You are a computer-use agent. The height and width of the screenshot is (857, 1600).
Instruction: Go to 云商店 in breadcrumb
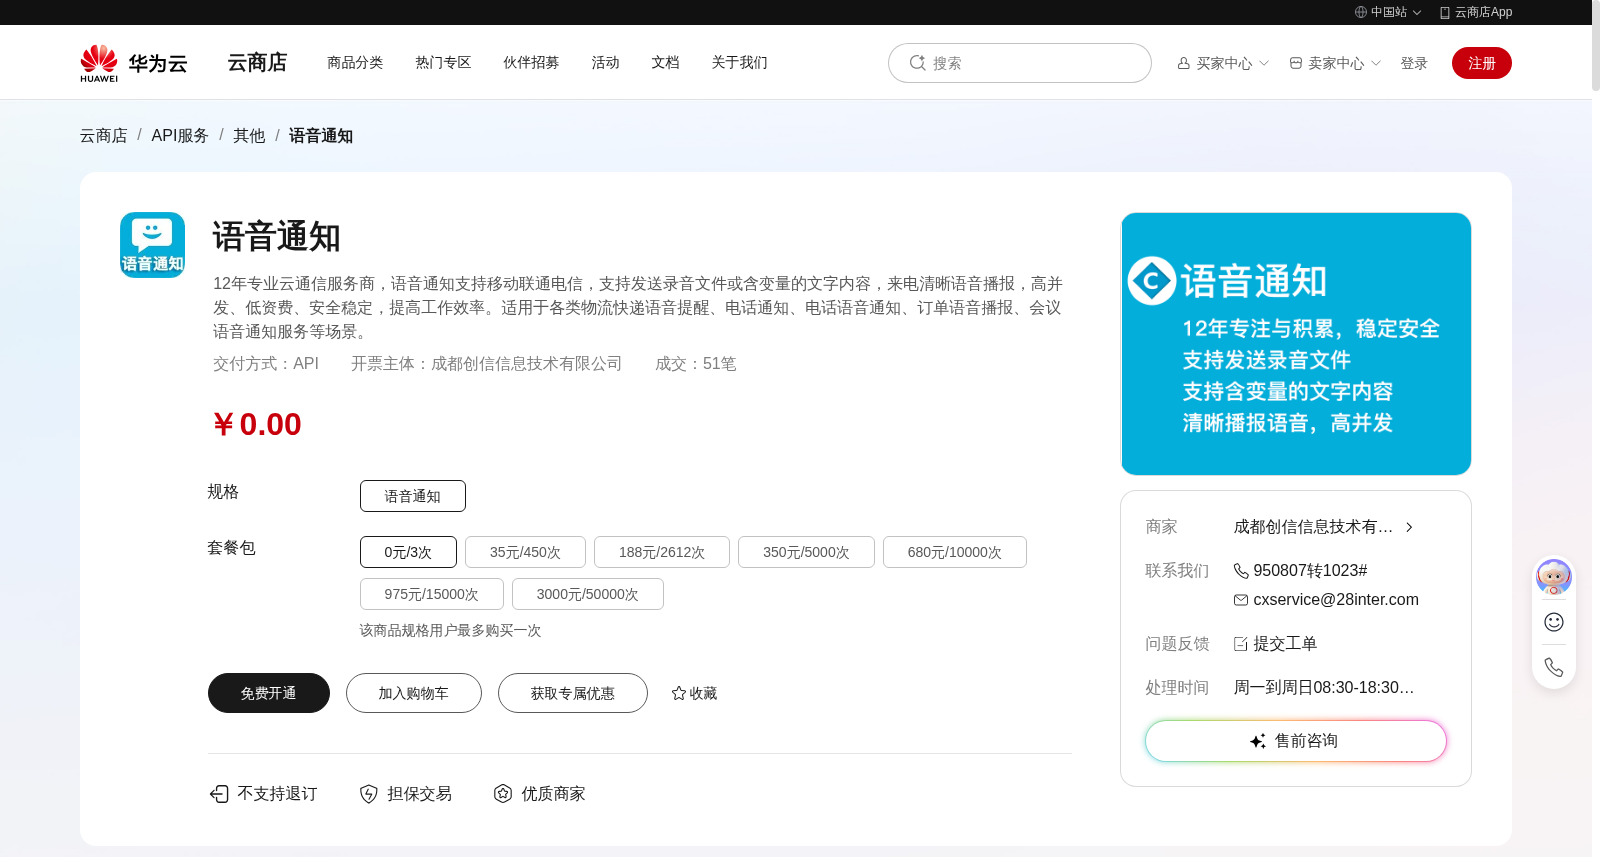[104, 135]
